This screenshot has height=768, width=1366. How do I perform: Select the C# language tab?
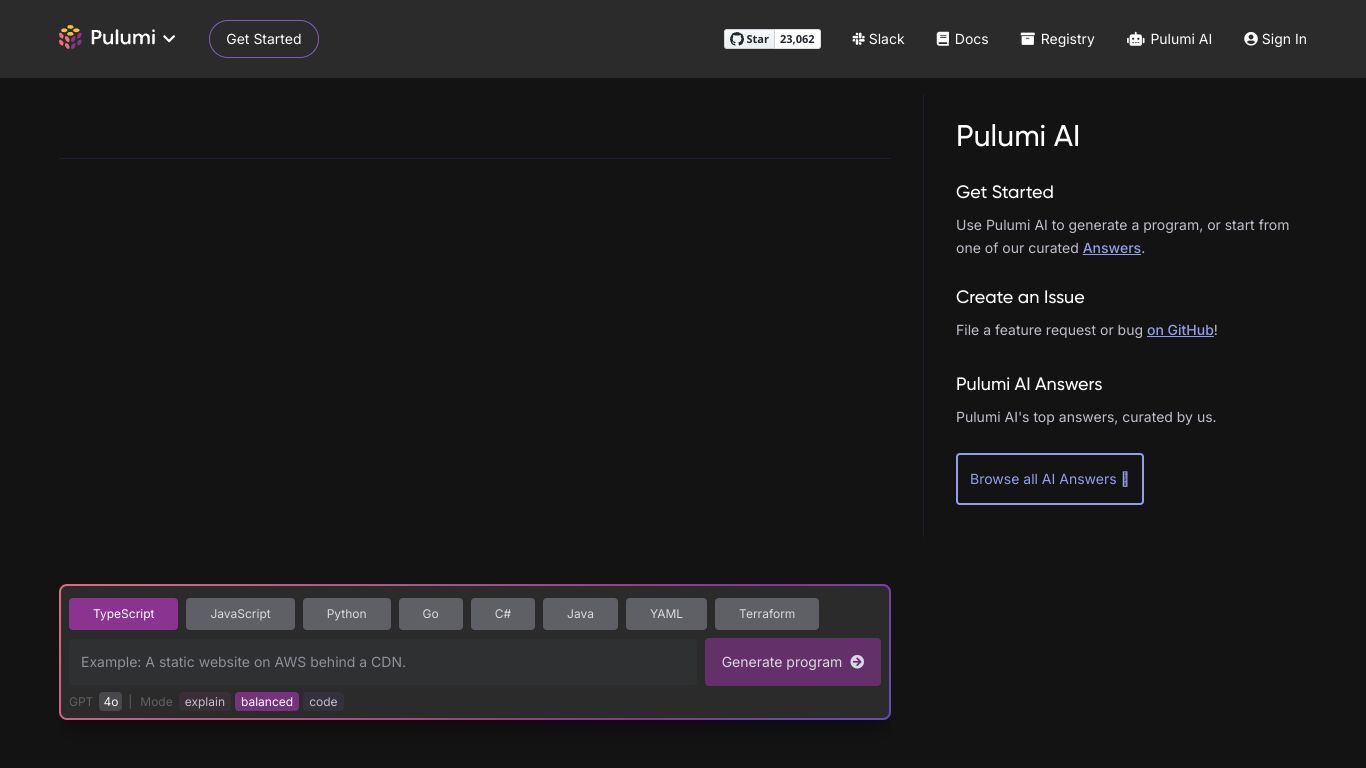click(x=503, y=614)
